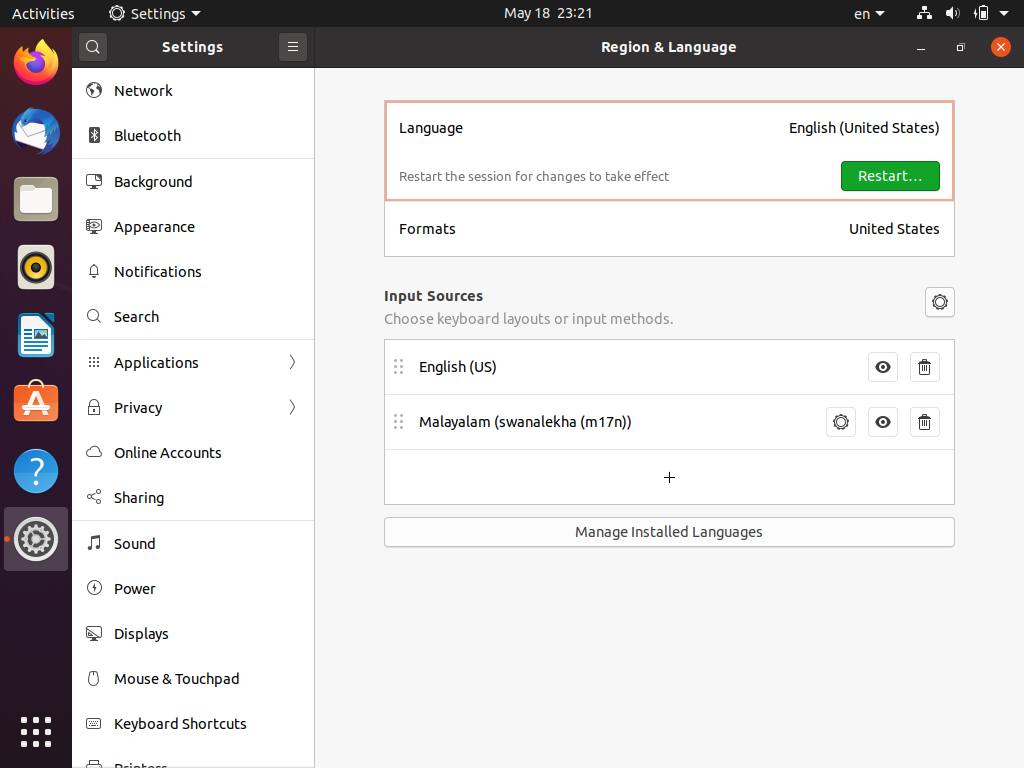Open the Formats United States row

tap(669, 229)
